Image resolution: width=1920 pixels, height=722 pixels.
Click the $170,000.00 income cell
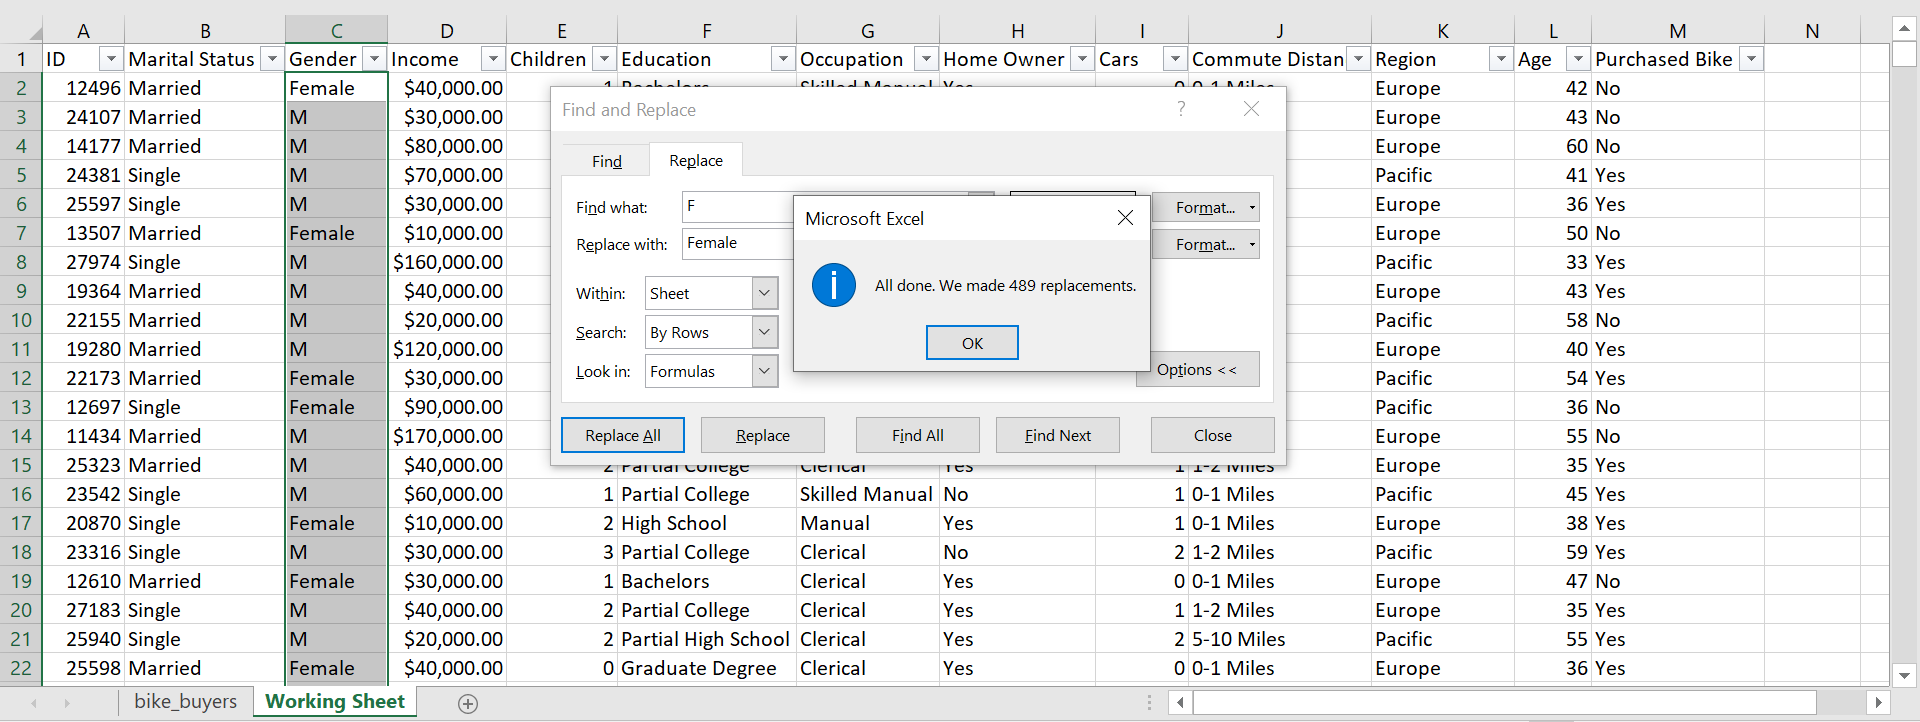coord(447,436)
